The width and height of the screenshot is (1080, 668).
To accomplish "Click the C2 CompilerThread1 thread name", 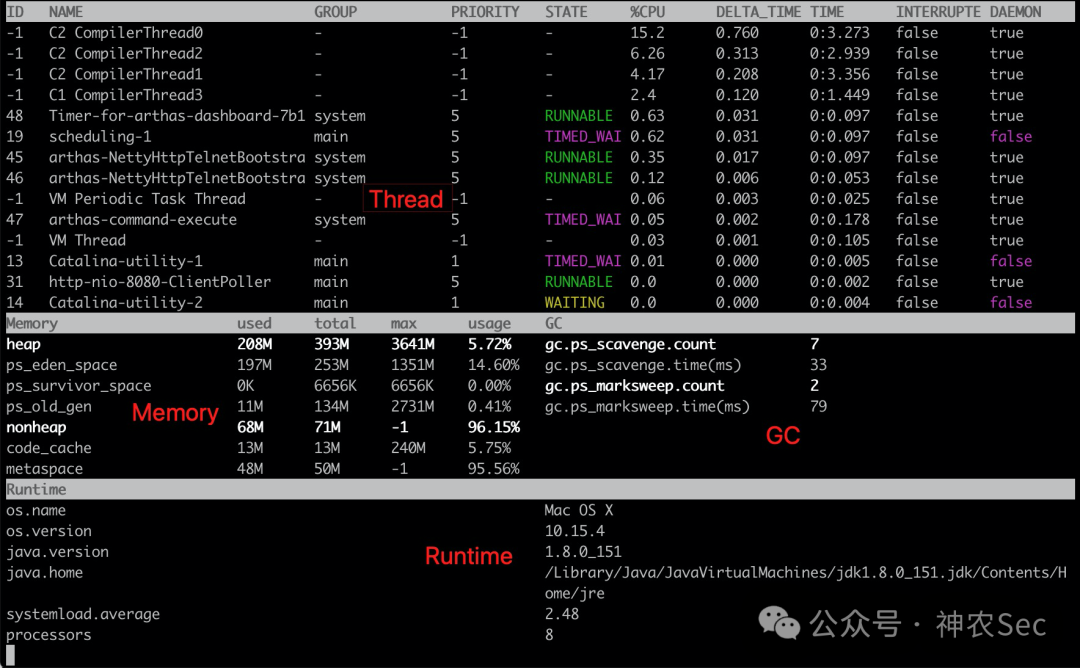I will [125, 74].
